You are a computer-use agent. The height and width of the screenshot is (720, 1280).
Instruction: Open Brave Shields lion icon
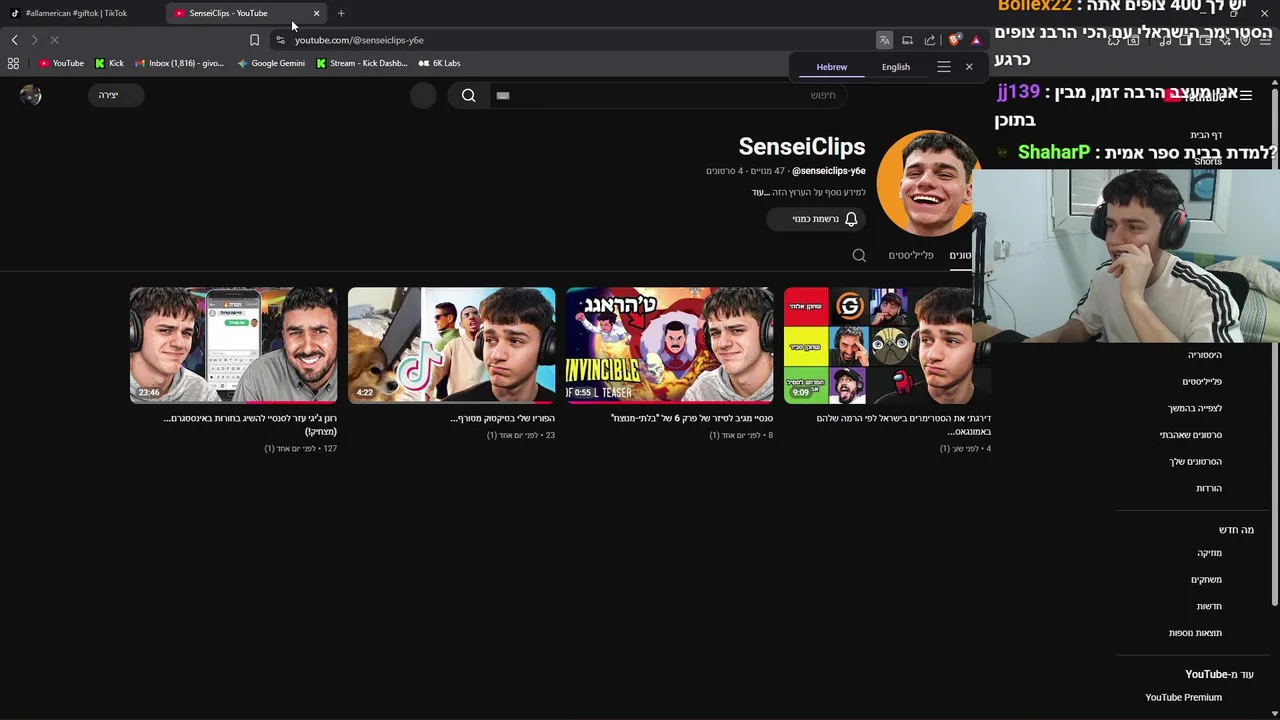click(x=955, y=40)
